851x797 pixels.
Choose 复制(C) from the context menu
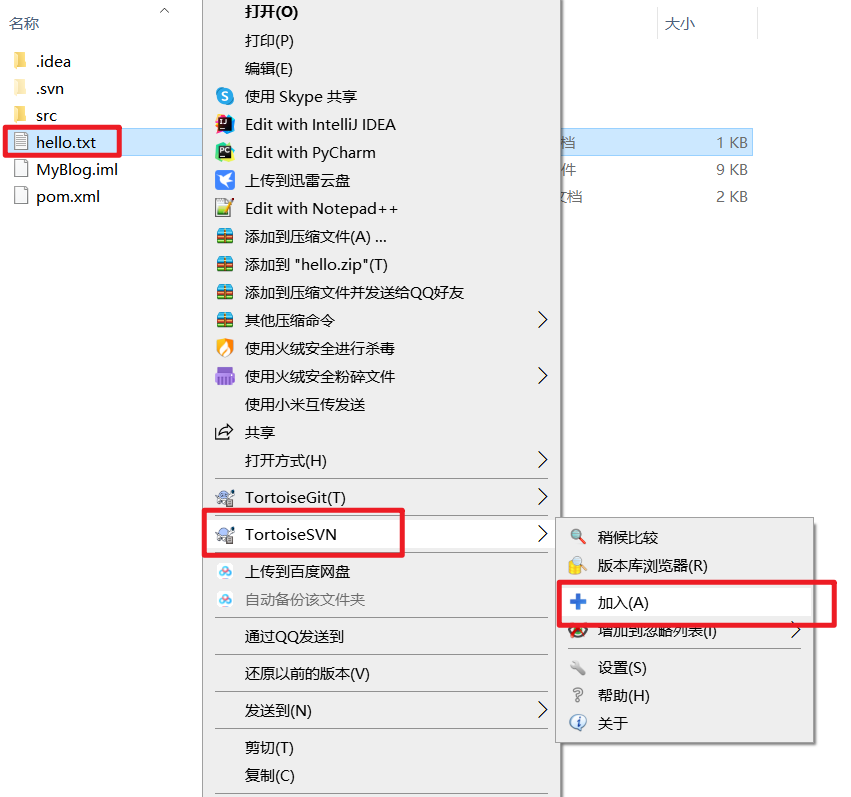[381, 776]
